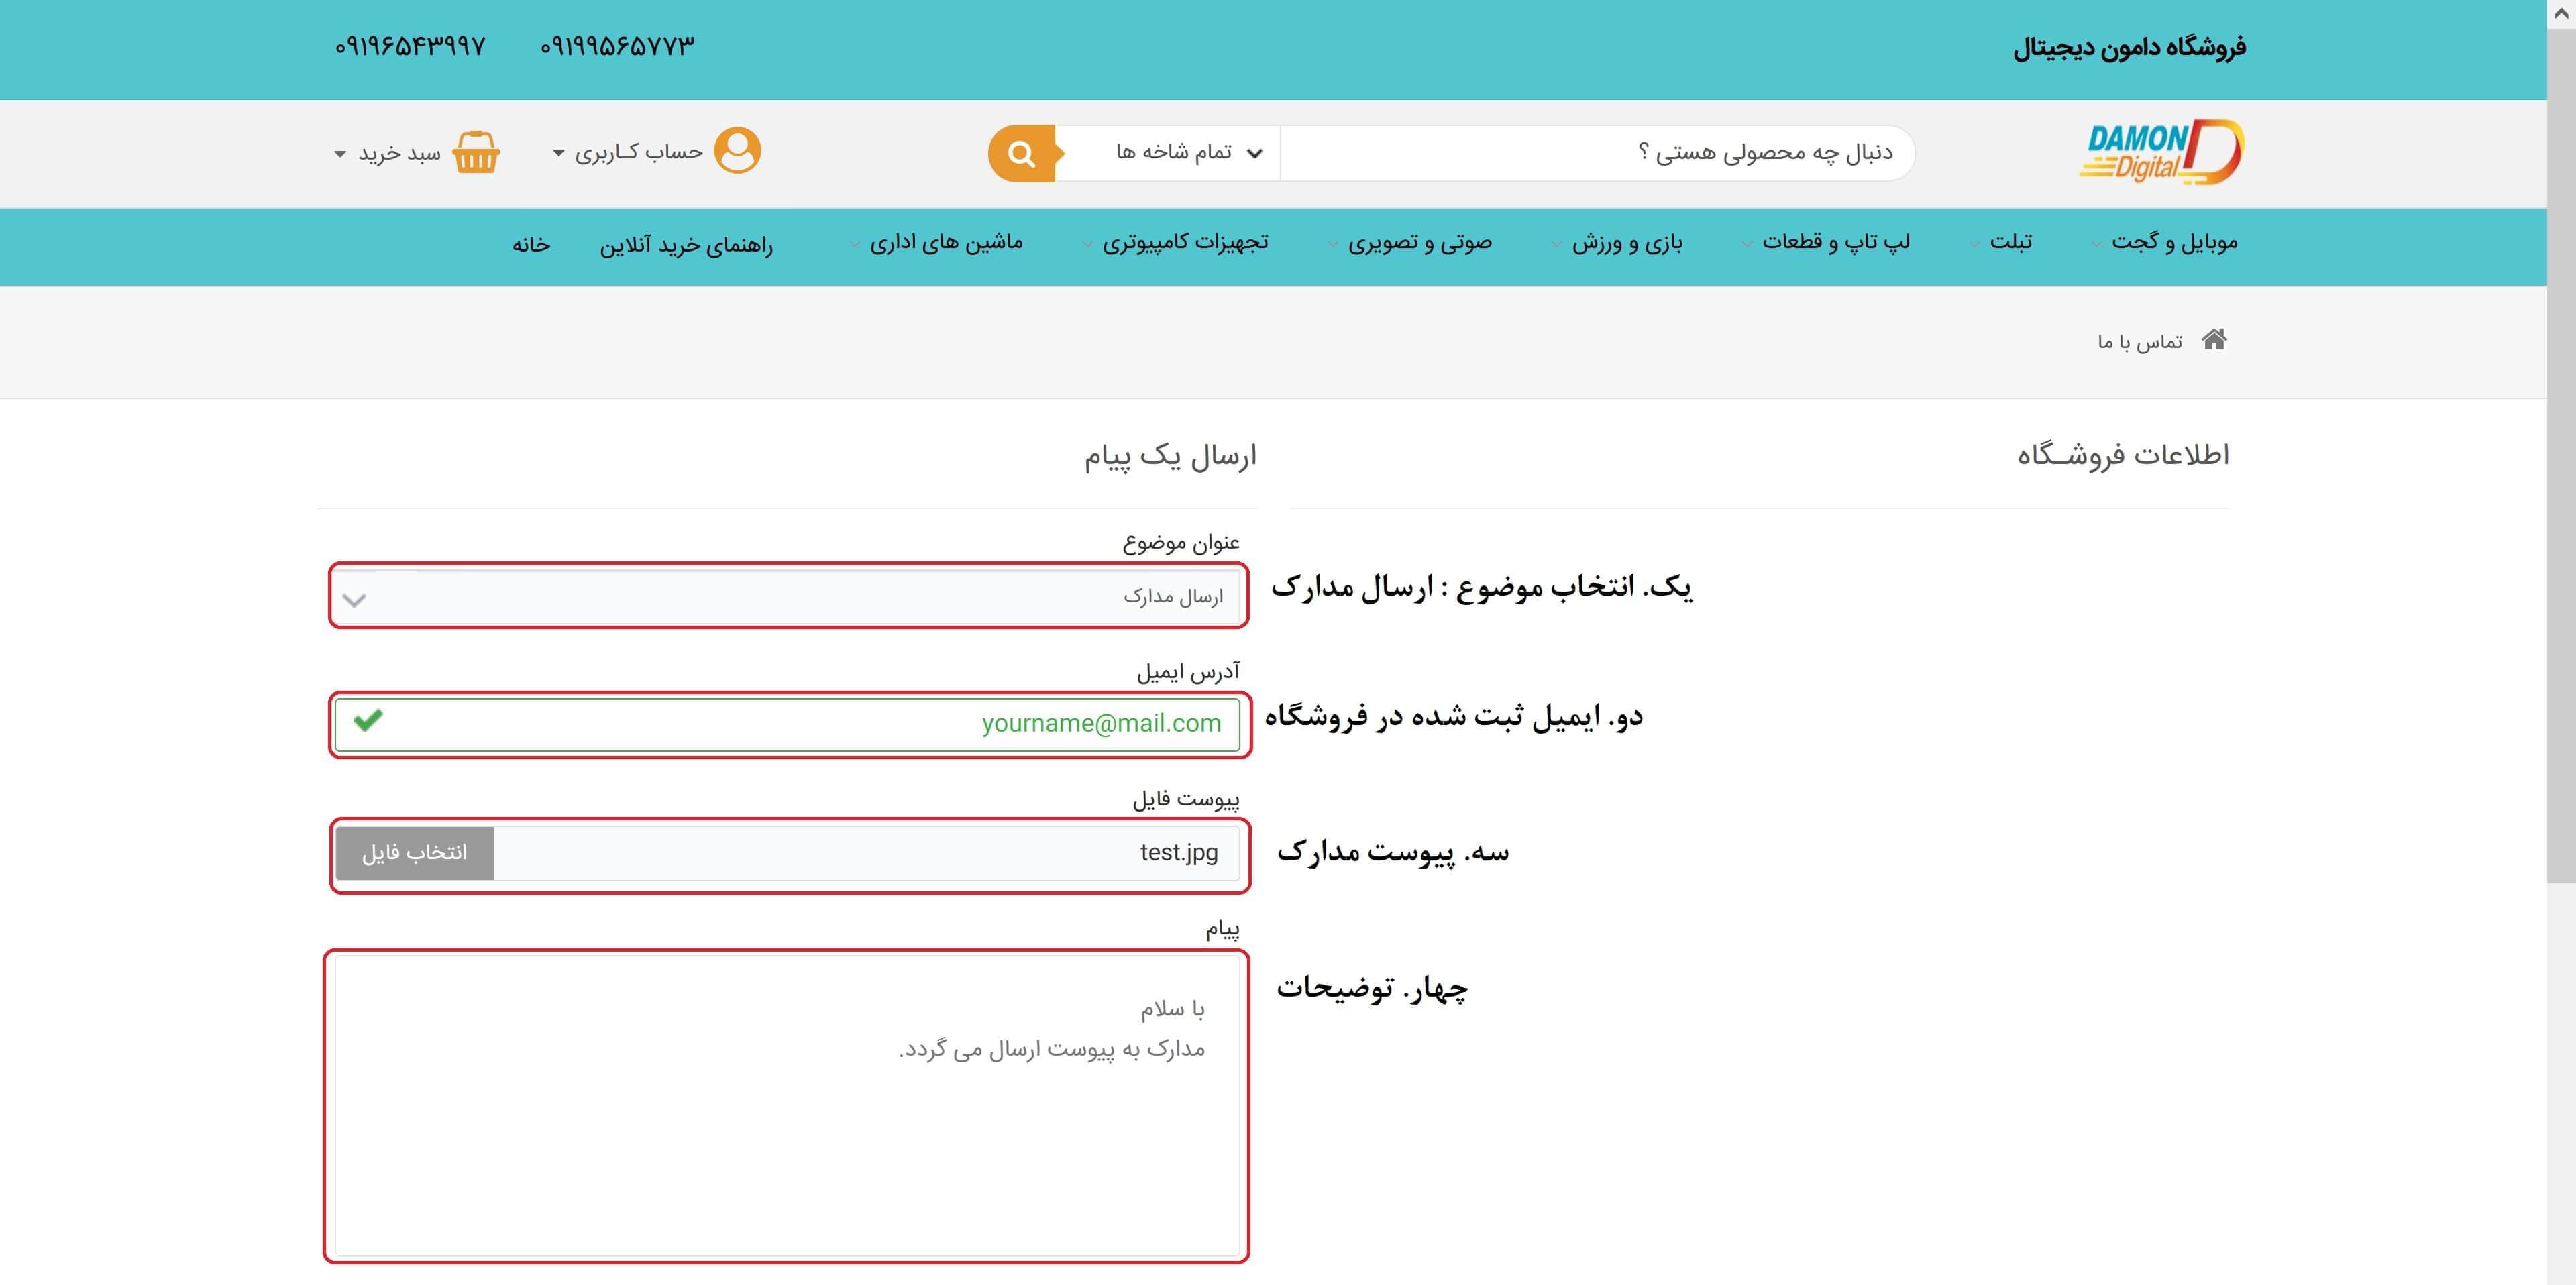Click the ارسال یک پیام heading

tap(1170, 456)
